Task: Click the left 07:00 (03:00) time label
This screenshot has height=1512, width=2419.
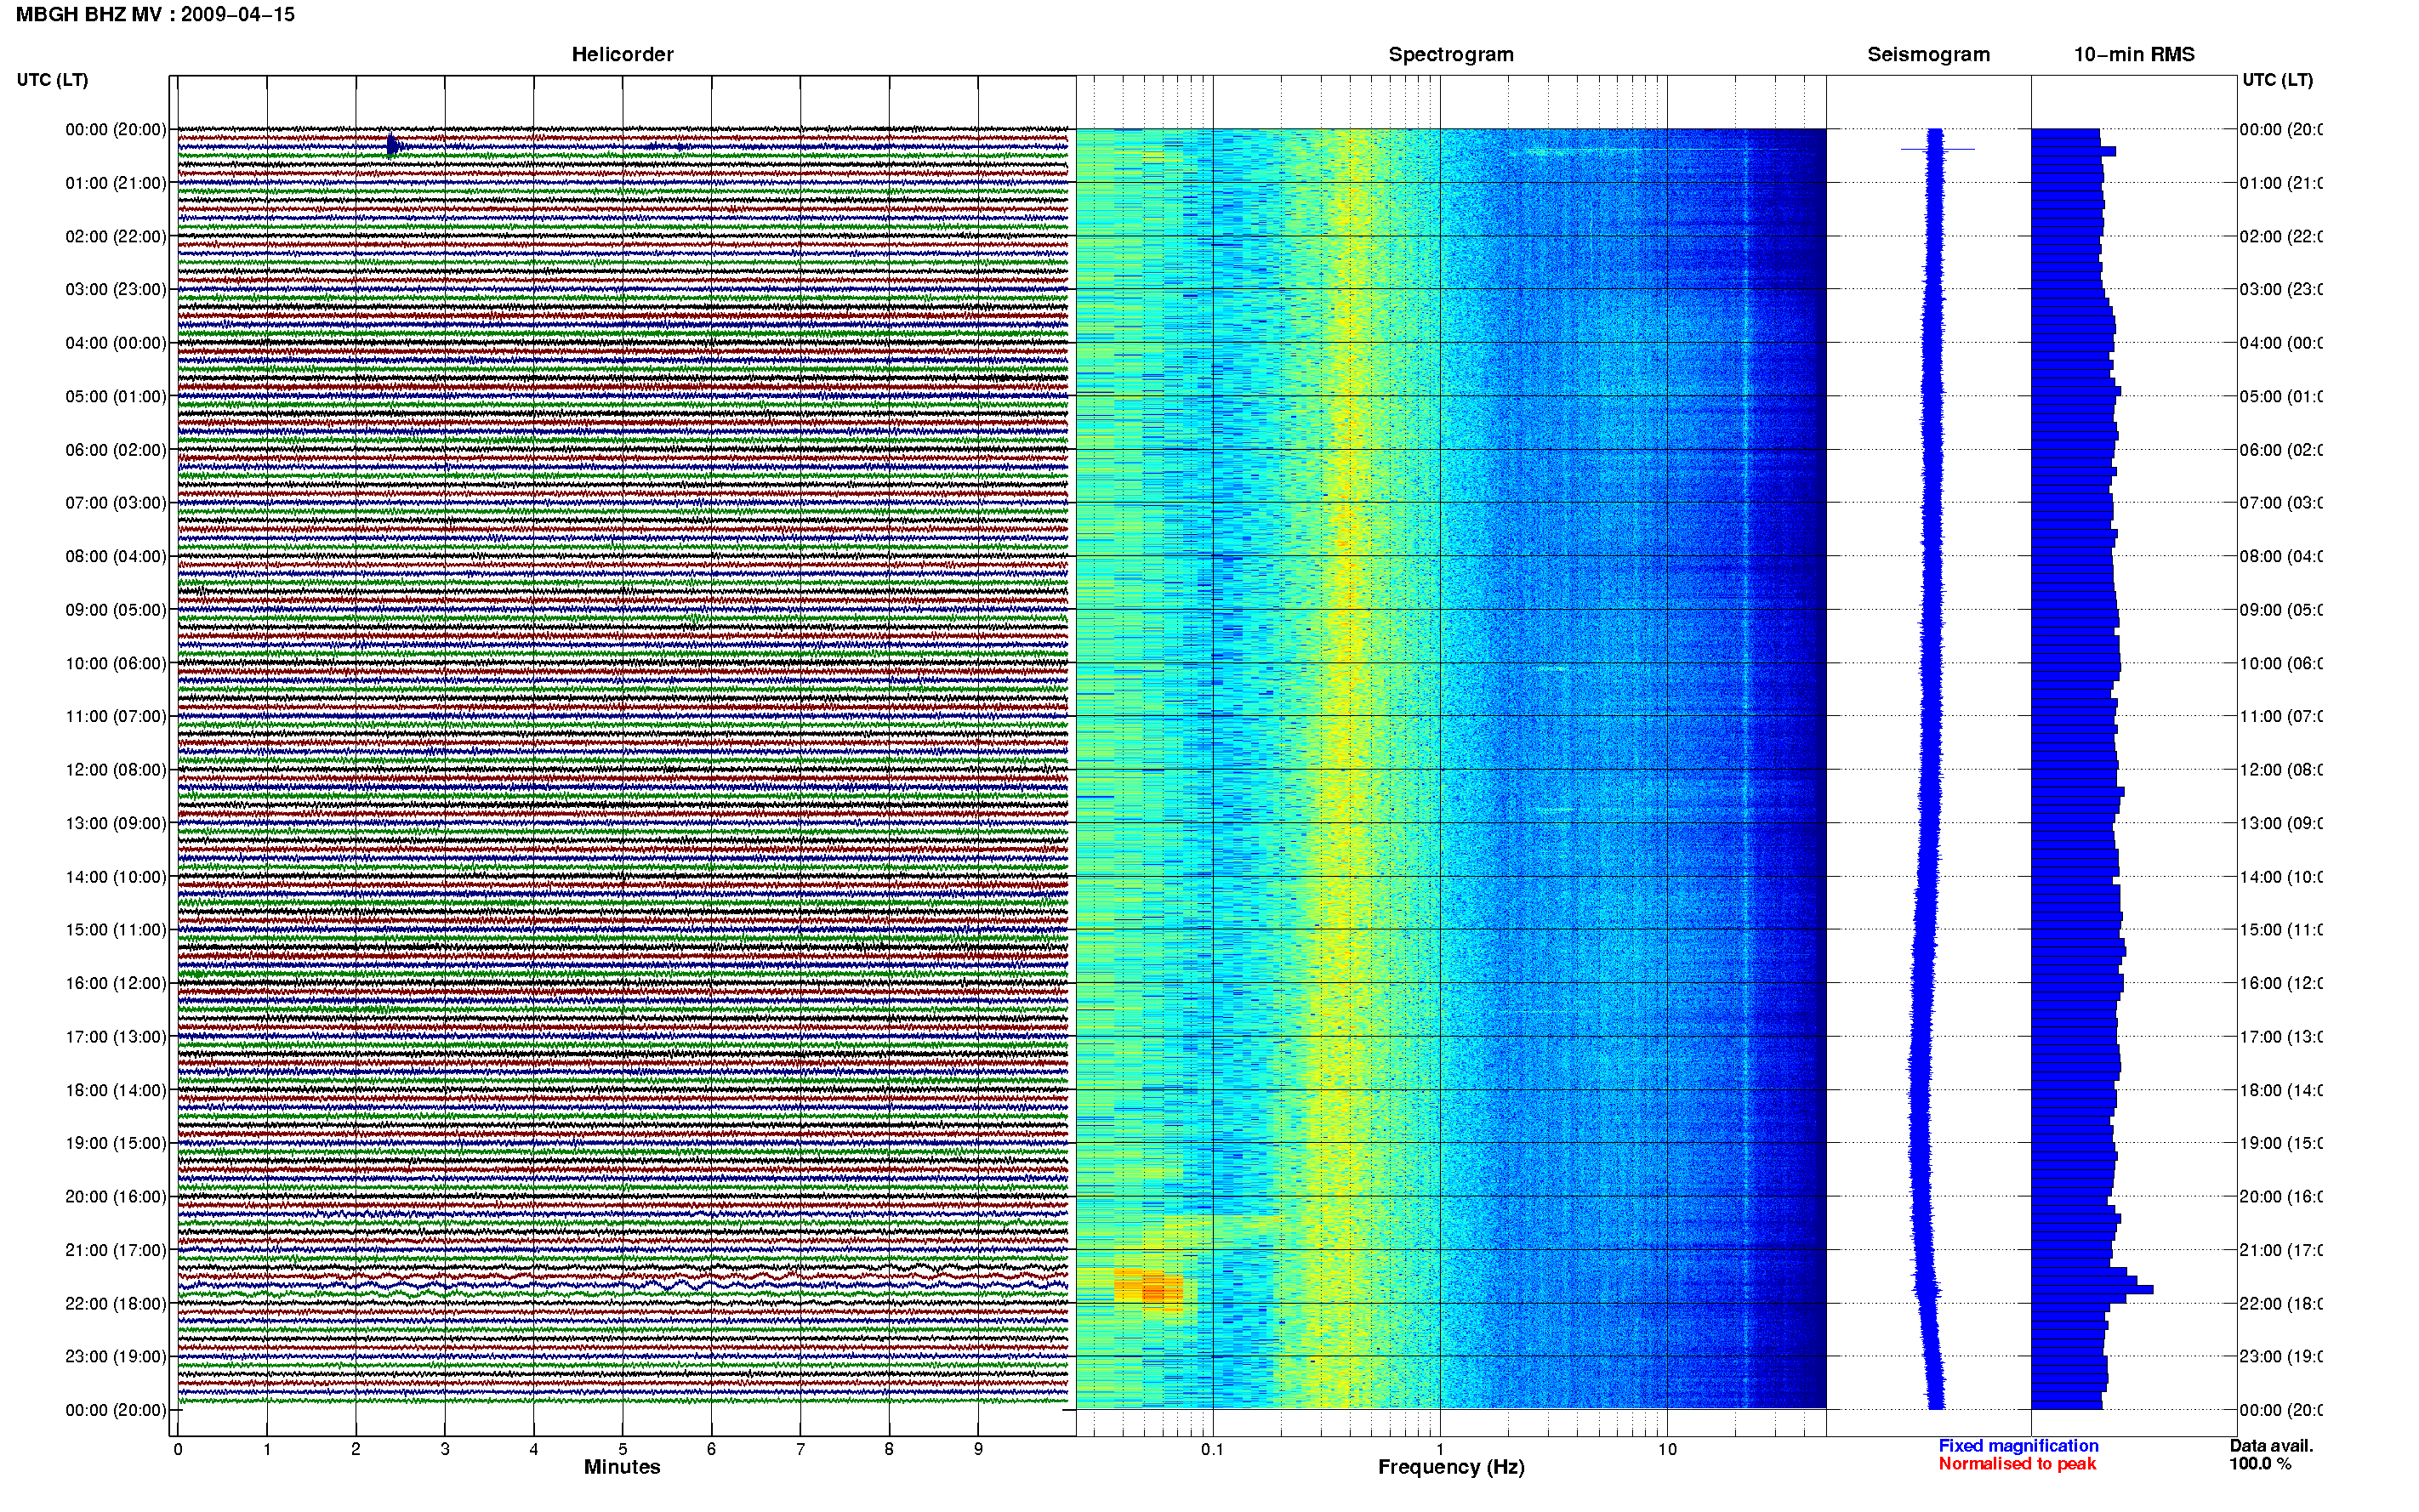Action: point(116,502)
